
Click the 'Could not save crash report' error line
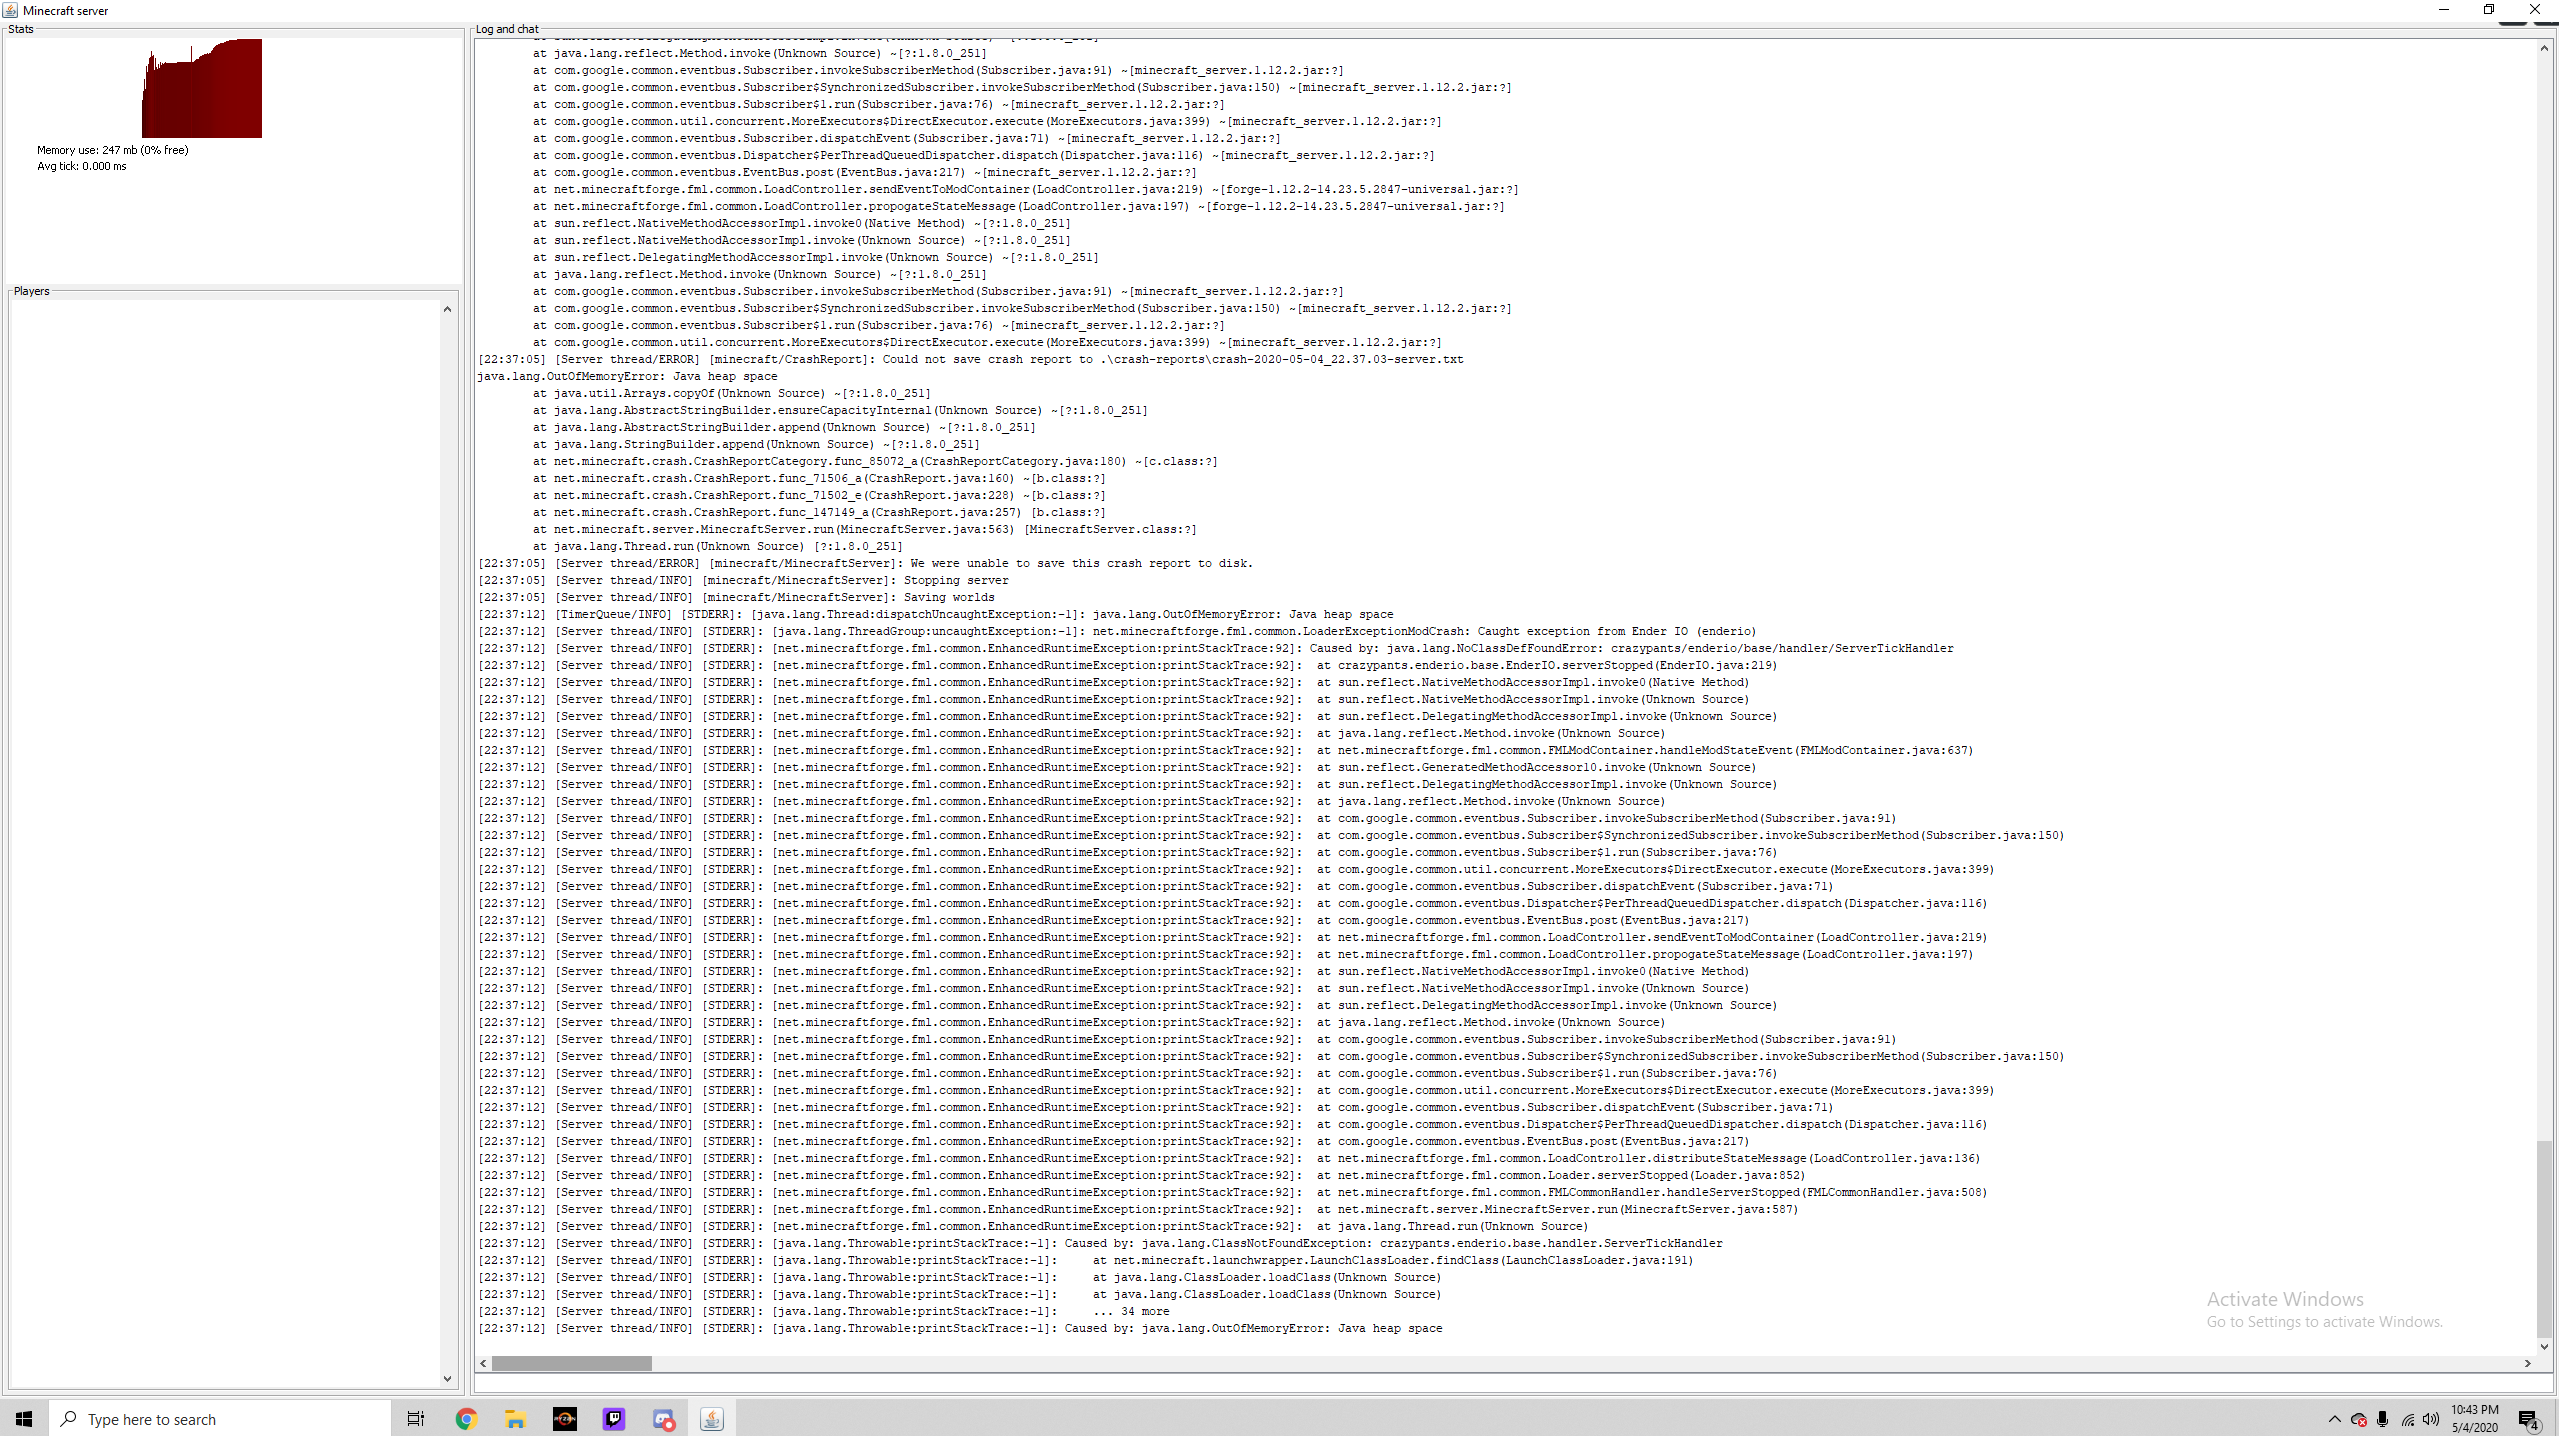click(970, 360)
